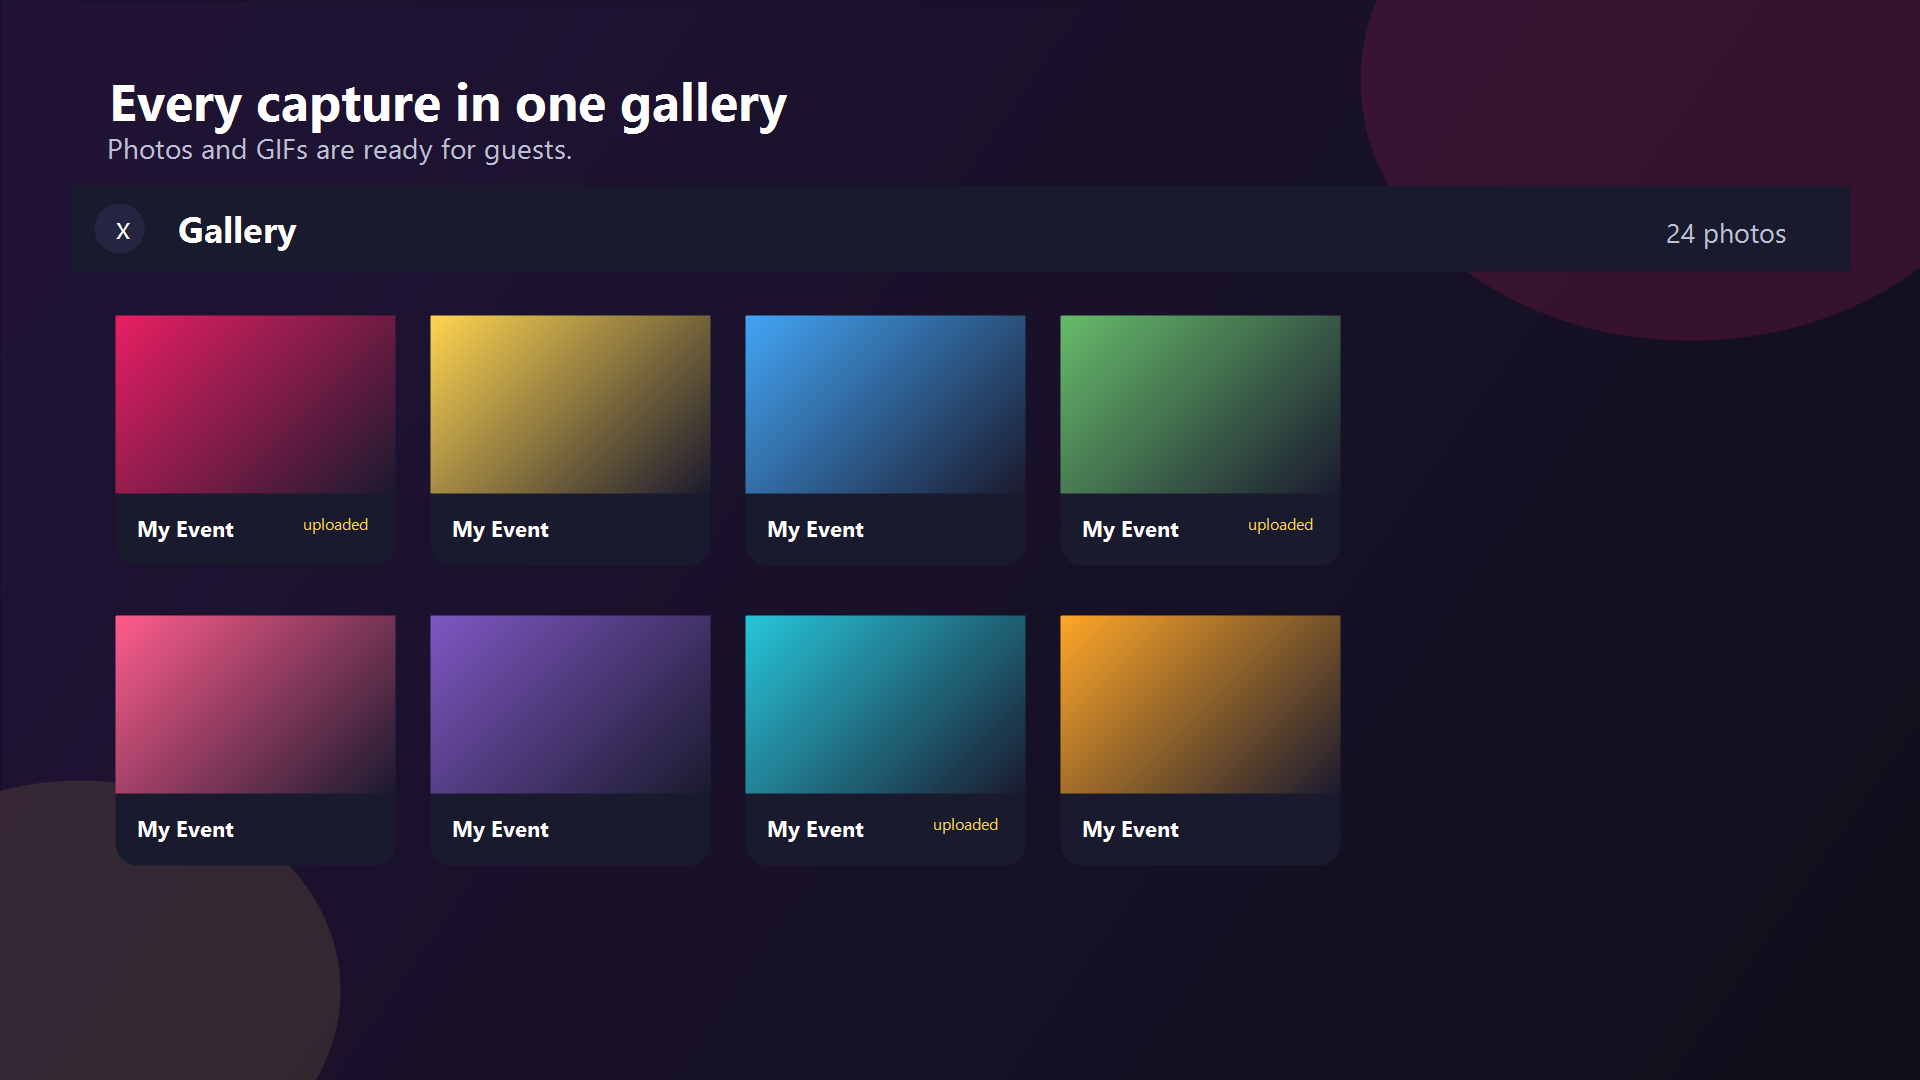Click My Event caption under green photo

pyautogui.click(x=1130, y=530)
